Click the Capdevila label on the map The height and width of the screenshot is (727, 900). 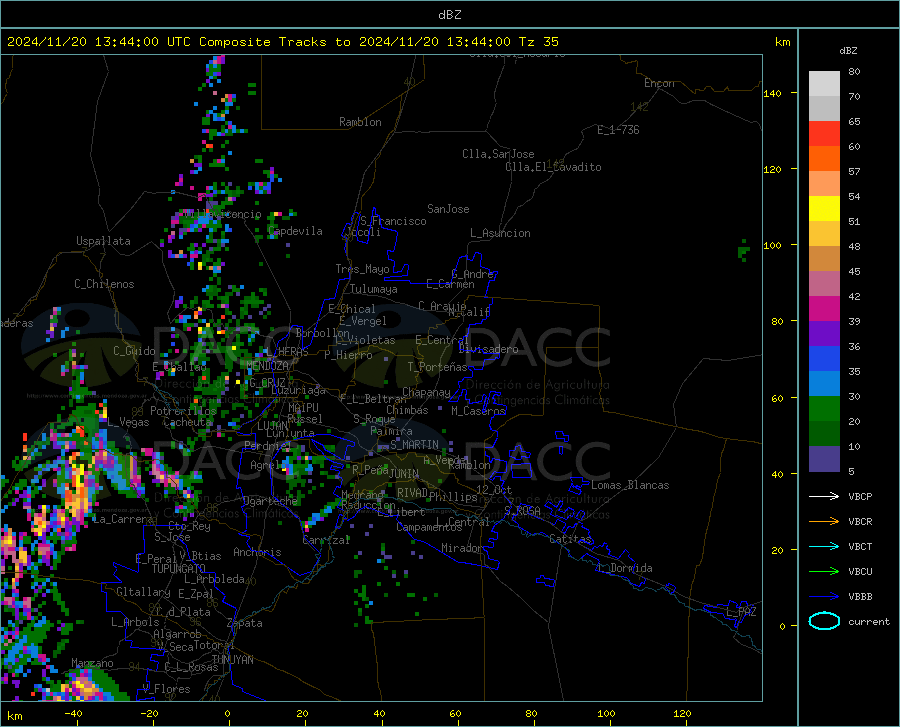coord(295,231)
